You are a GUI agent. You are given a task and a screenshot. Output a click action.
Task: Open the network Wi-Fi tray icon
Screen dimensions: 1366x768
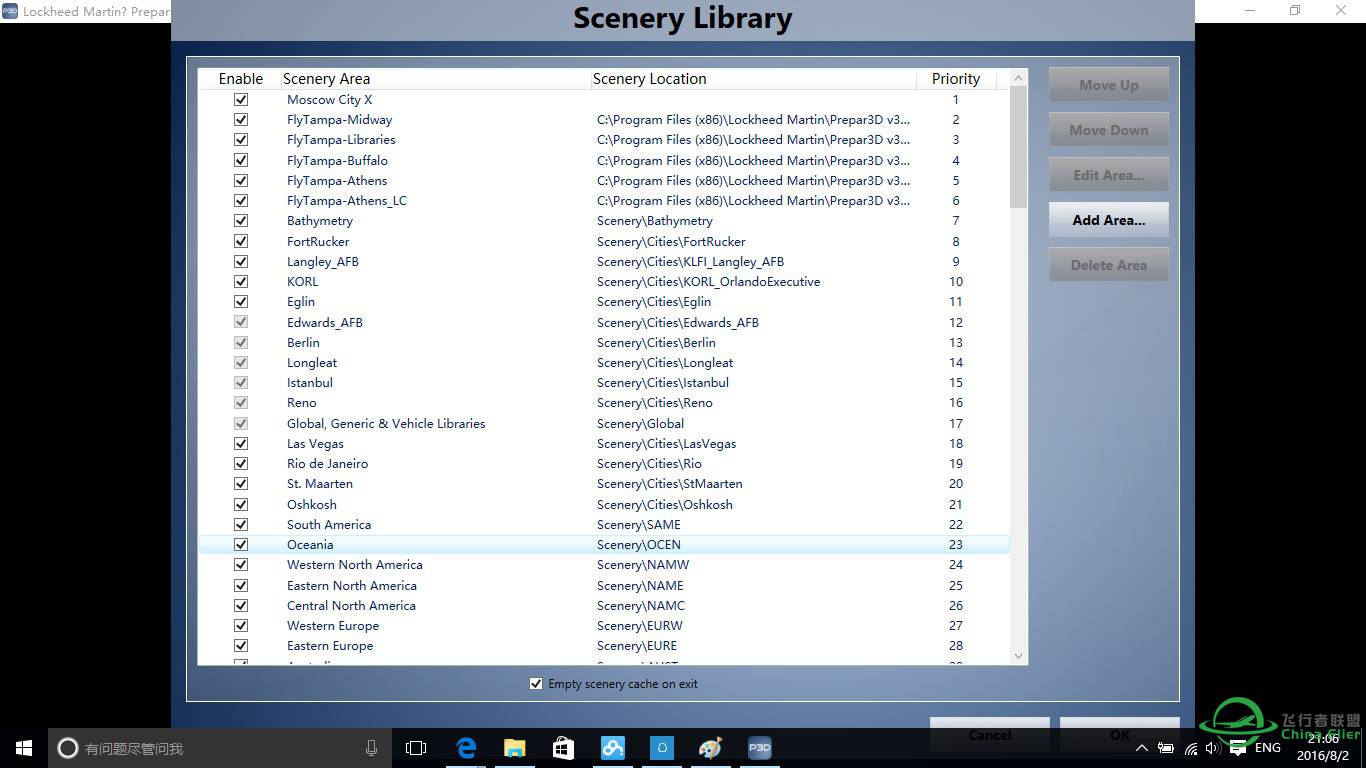1190,748
